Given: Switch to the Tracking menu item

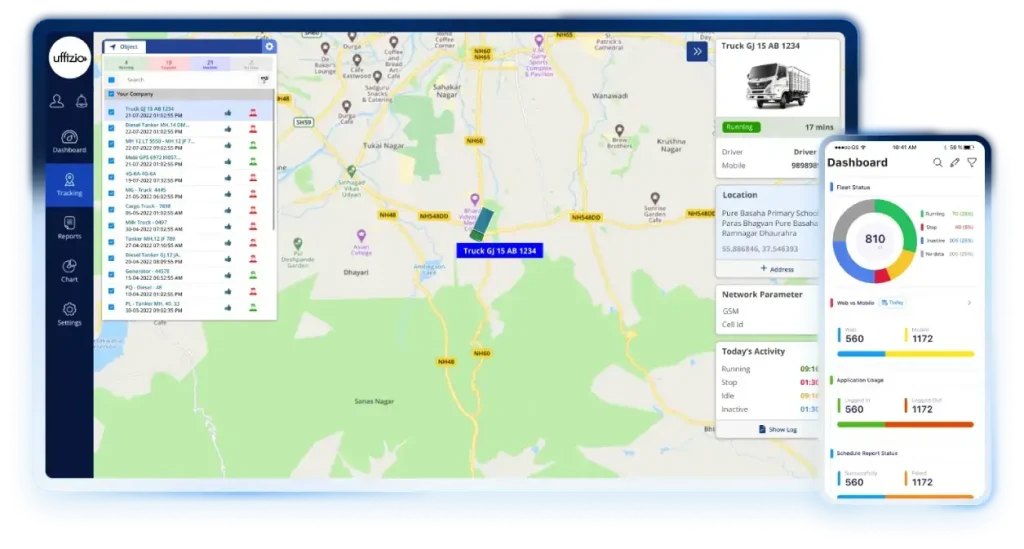Looking at the screenshot, I should click(69, 183).
